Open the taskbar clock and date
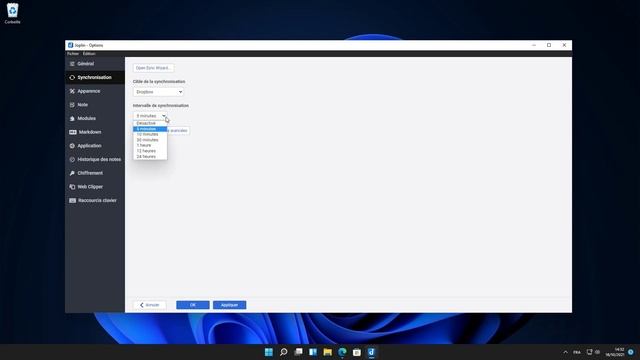 click(x=615, y=352)
